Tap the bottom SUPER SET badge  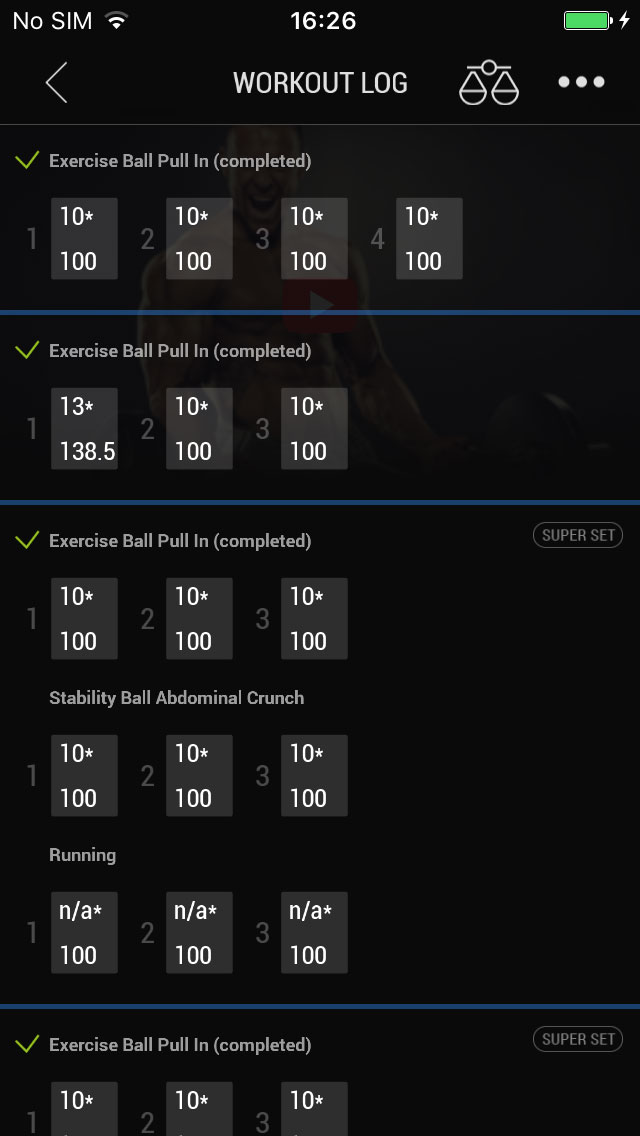pyautogui.click(x=577, y=1039)
